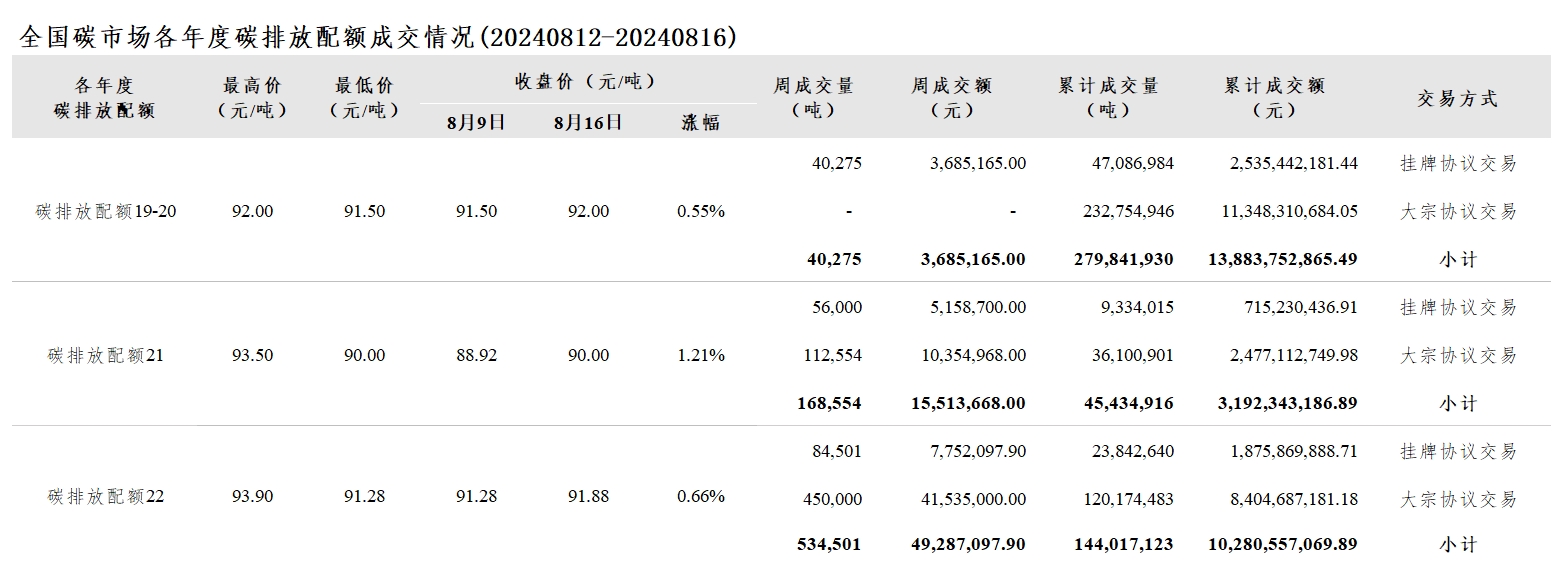Viewport: 1561px width, 571px height.
Task: Select weekly volume cell 450,000
Action: tap(833, 499)
